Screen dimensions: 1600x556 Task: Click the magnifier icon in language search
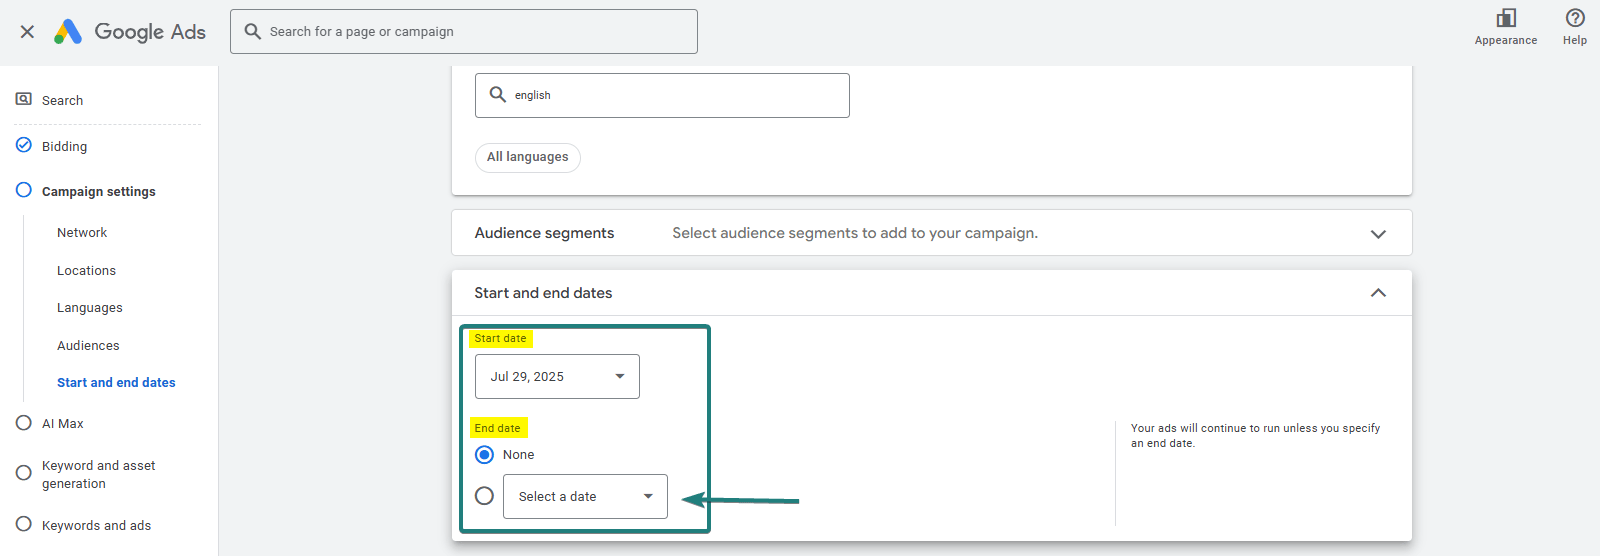(497, 95)
